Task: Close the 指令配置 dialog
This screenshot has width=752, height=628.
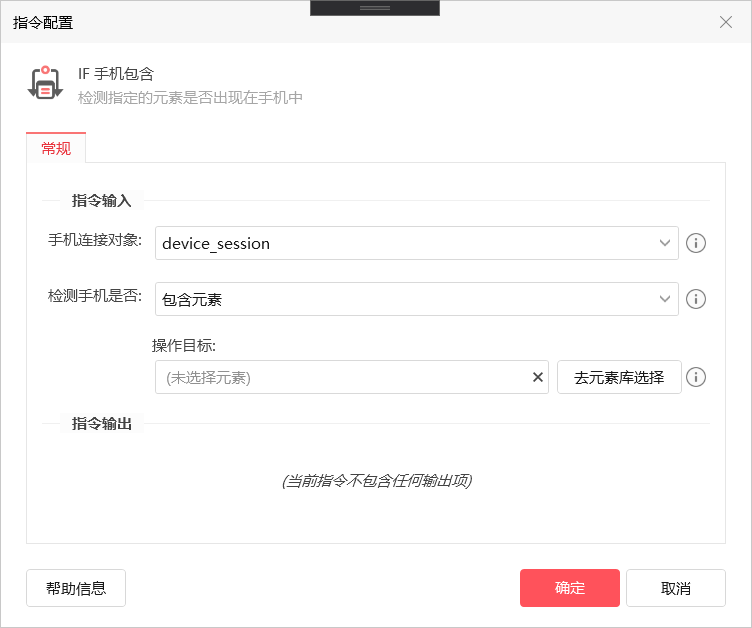Action: pyautogui.click(x=726, y=22)
